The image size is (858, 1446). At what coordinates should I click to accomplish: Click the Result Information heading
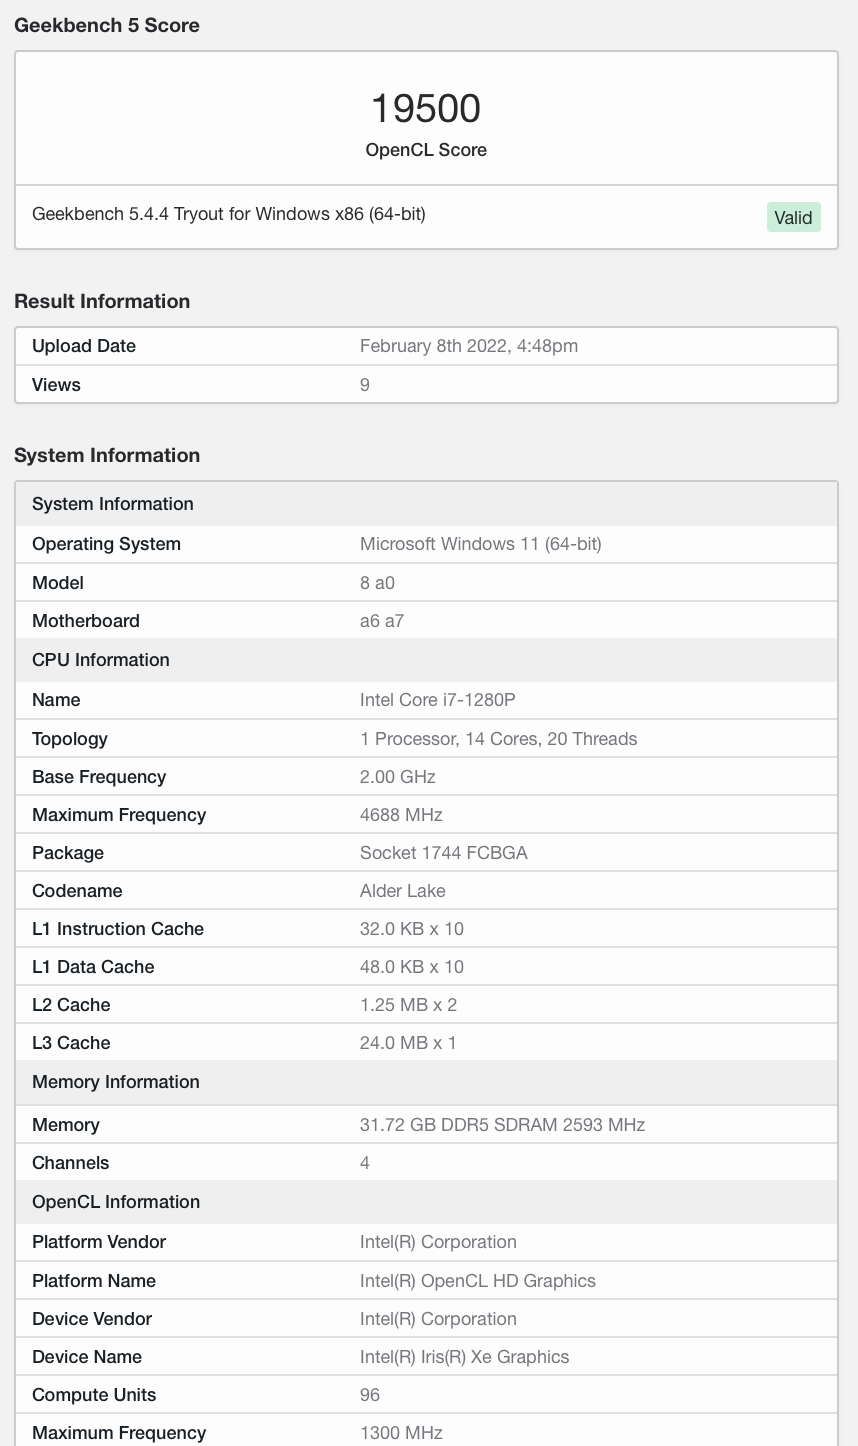102,301
